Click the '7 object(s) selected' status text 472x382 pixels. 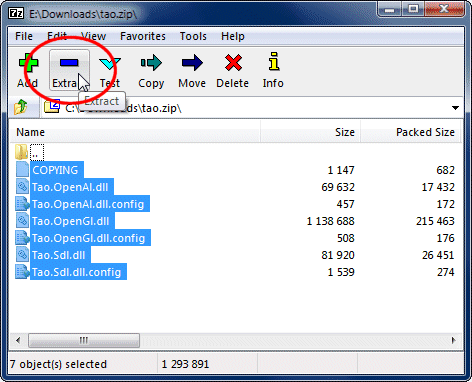(x=58, y=364)
